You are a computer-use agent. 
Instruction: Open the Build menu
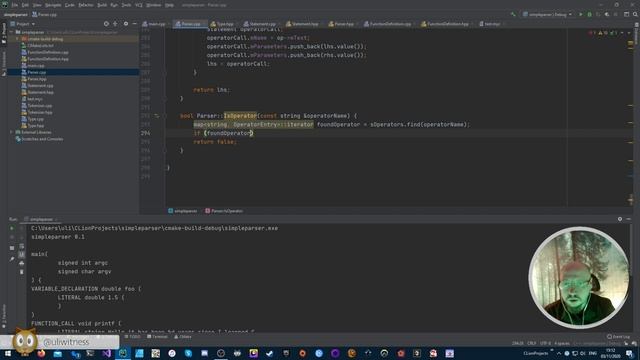(x=102, y=5)
